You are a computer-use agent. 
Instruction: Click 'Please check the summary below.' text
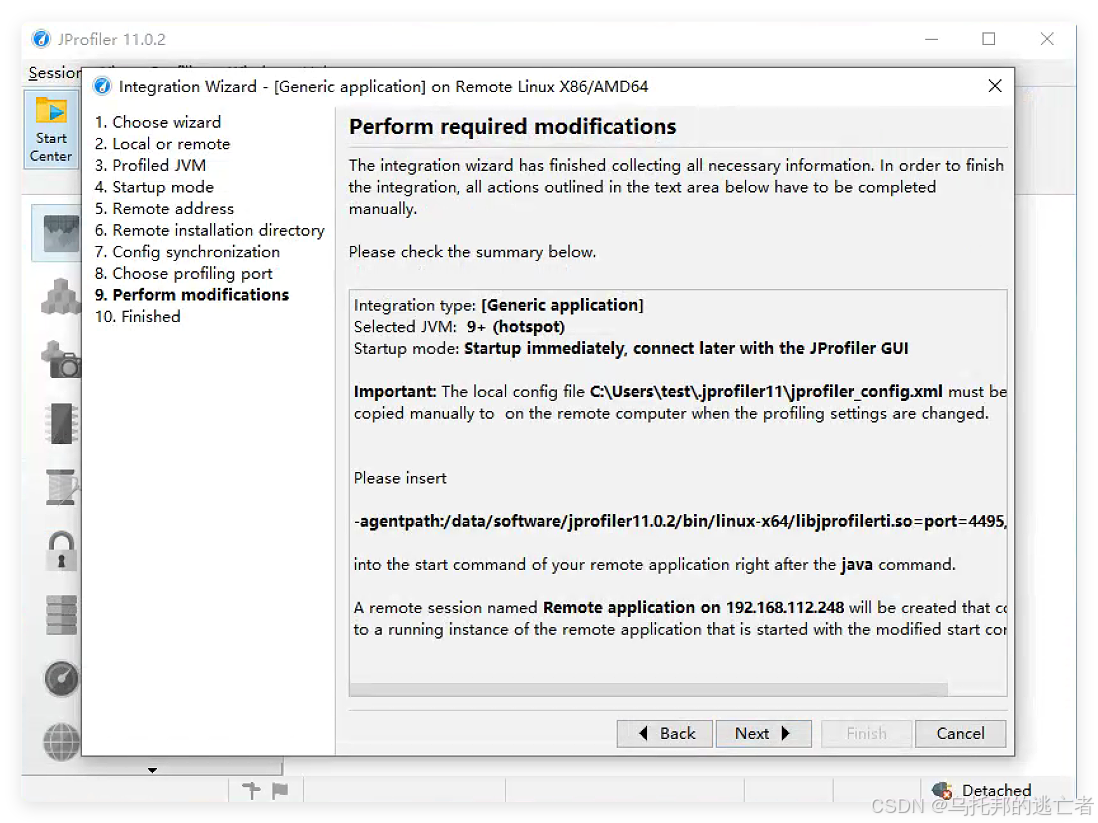pos(473,252)
